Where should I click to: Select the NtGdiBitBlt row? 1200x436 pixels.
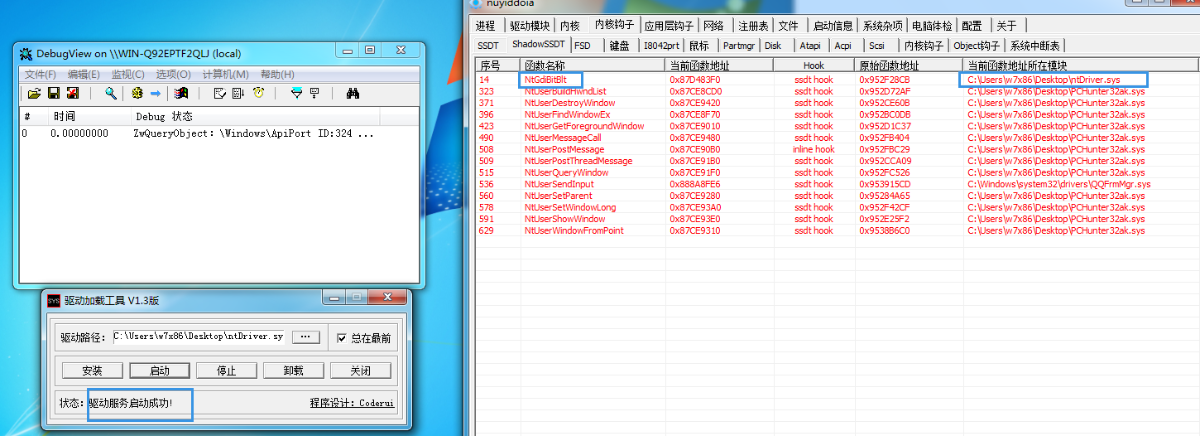click(836, 78)
